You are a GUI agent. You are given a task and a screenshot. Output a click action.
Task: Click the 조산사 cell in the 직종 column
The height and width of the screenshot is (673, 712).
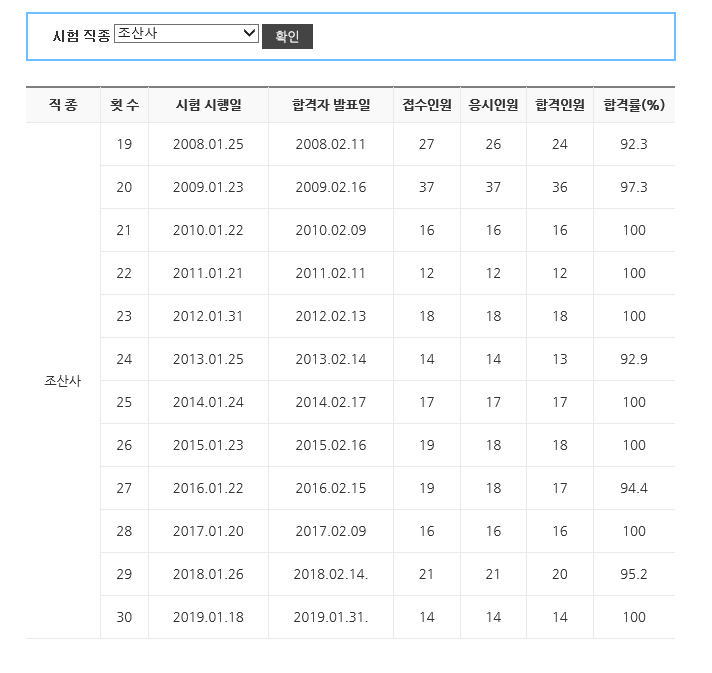click(63, 381)
